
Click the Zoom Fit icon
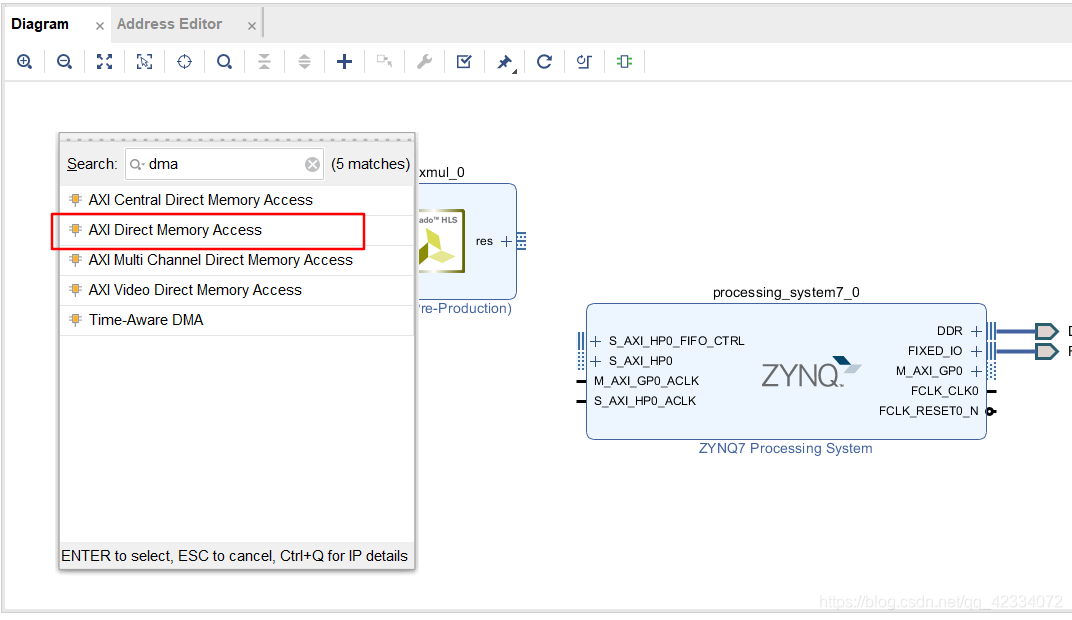105,62
